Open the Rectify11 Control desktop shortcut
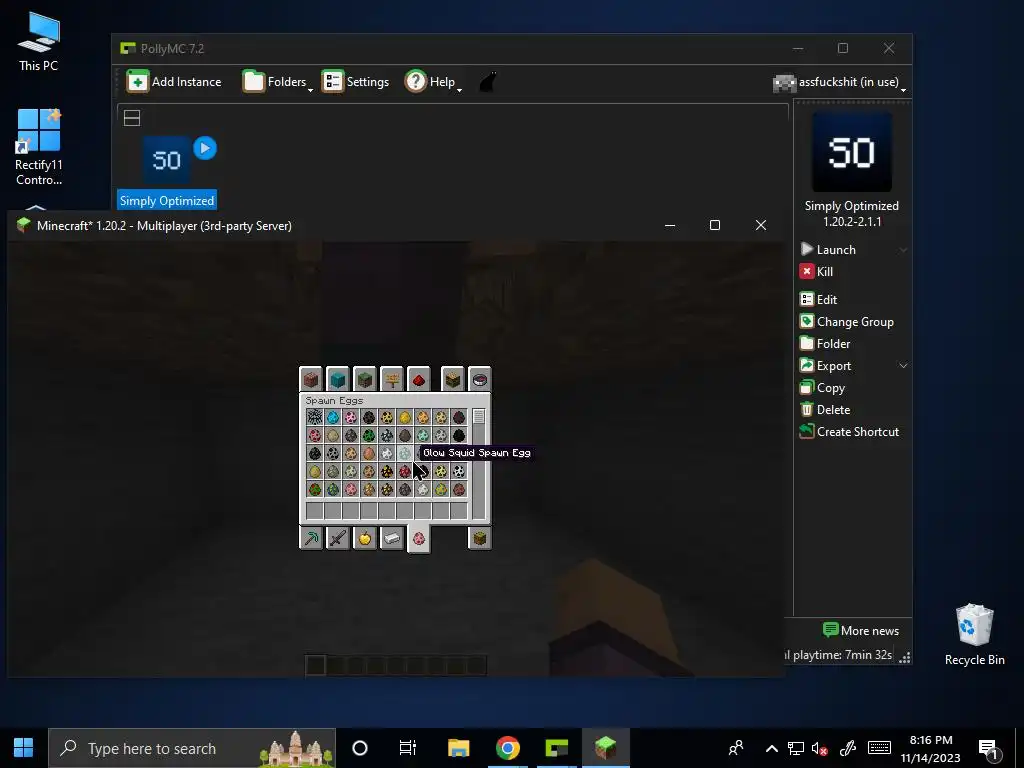 click(x=39, y=147)
